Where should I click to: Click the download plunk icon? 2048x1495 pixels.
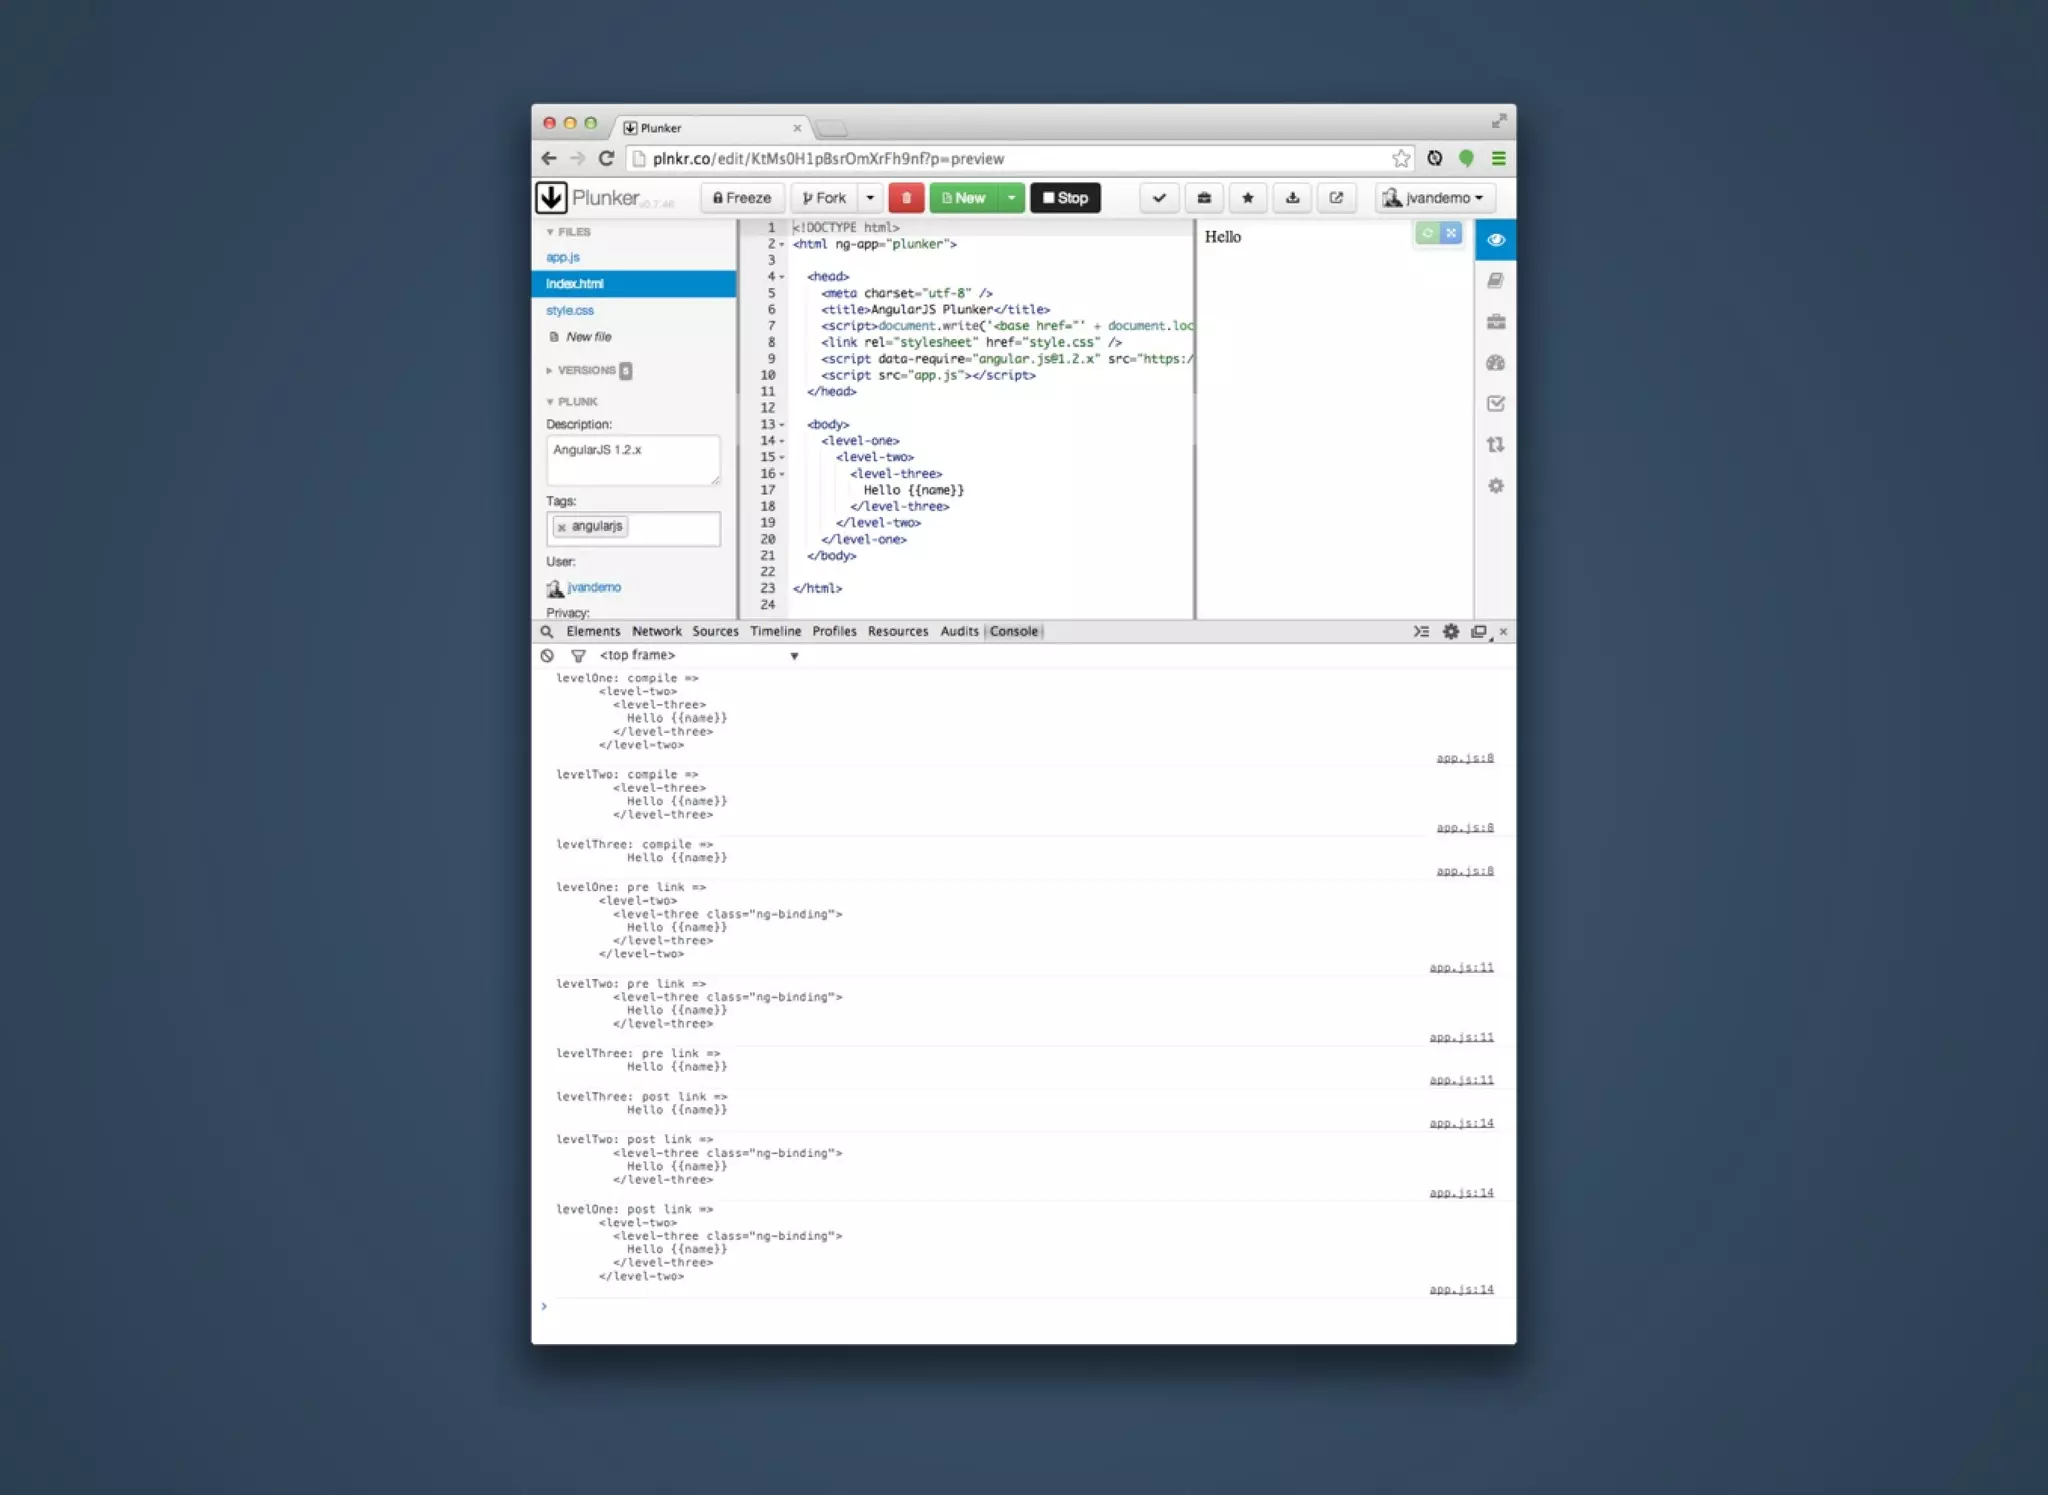(1292, 198)
